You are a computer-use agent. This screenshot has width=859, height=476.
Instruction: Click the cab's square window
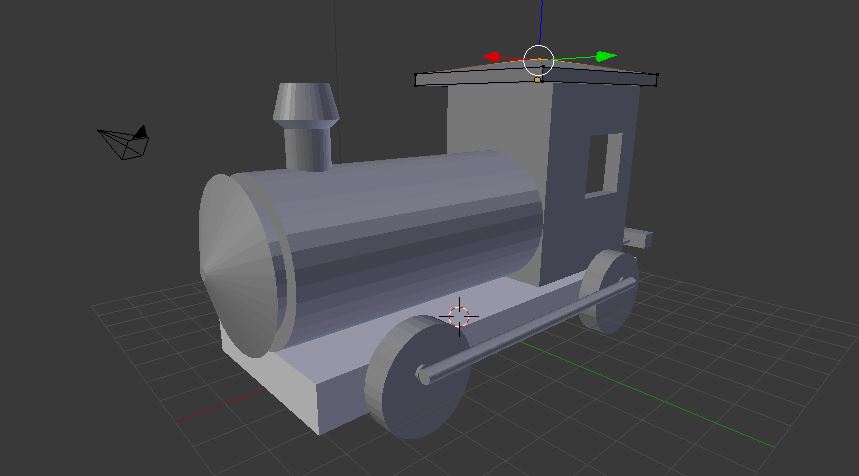click(604, 164)
